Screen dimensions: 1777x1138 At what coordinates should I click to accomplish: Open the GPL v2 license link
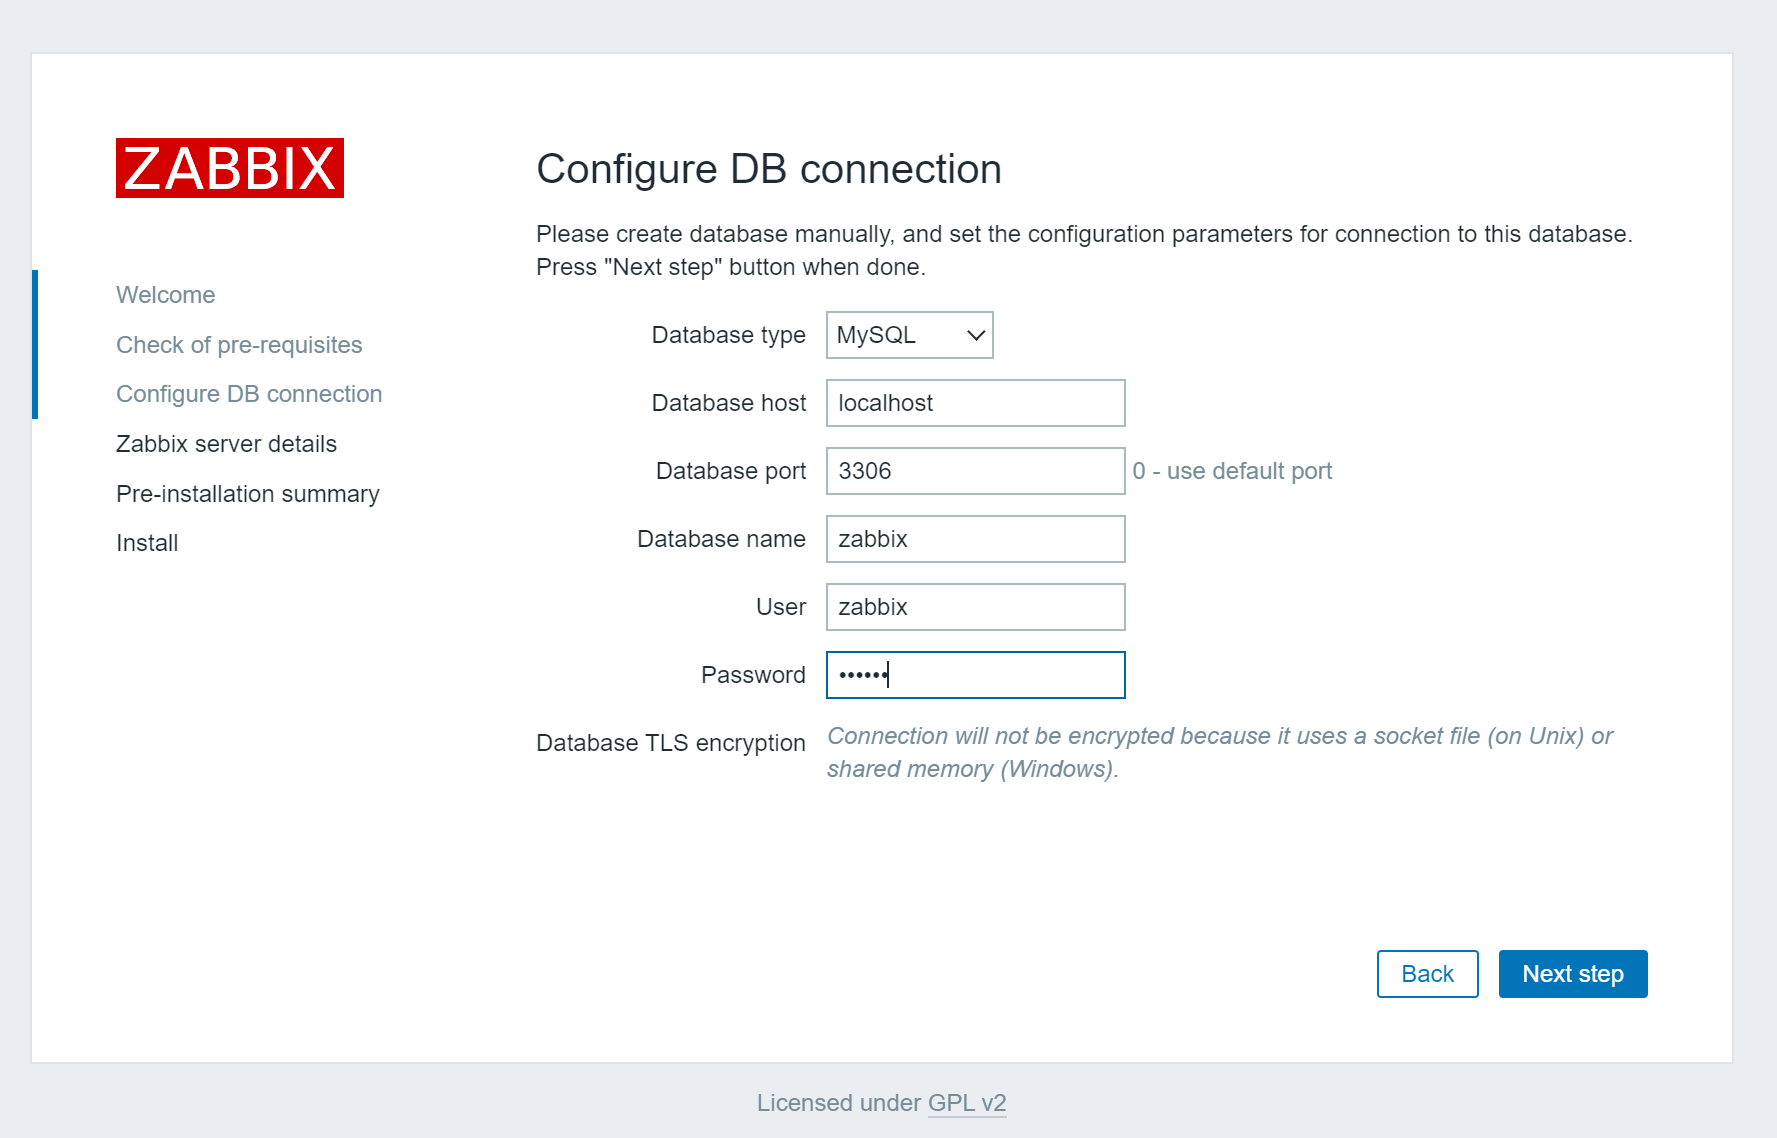point(966,1103)
